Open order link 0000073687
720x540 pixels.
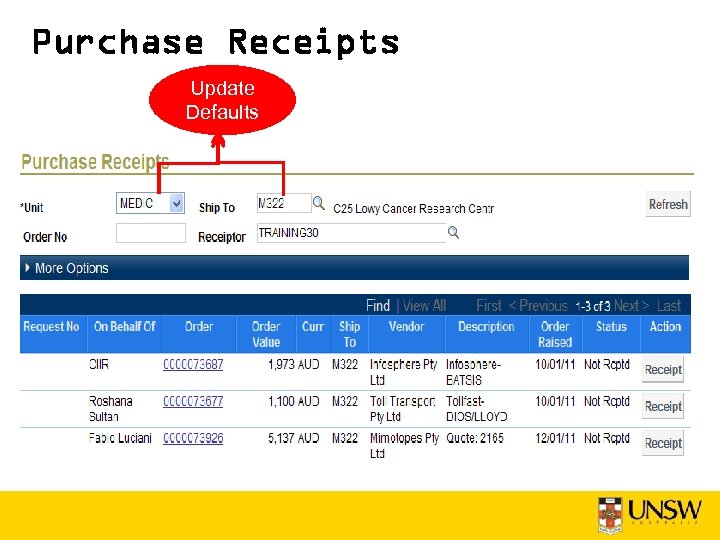point(193,365)
